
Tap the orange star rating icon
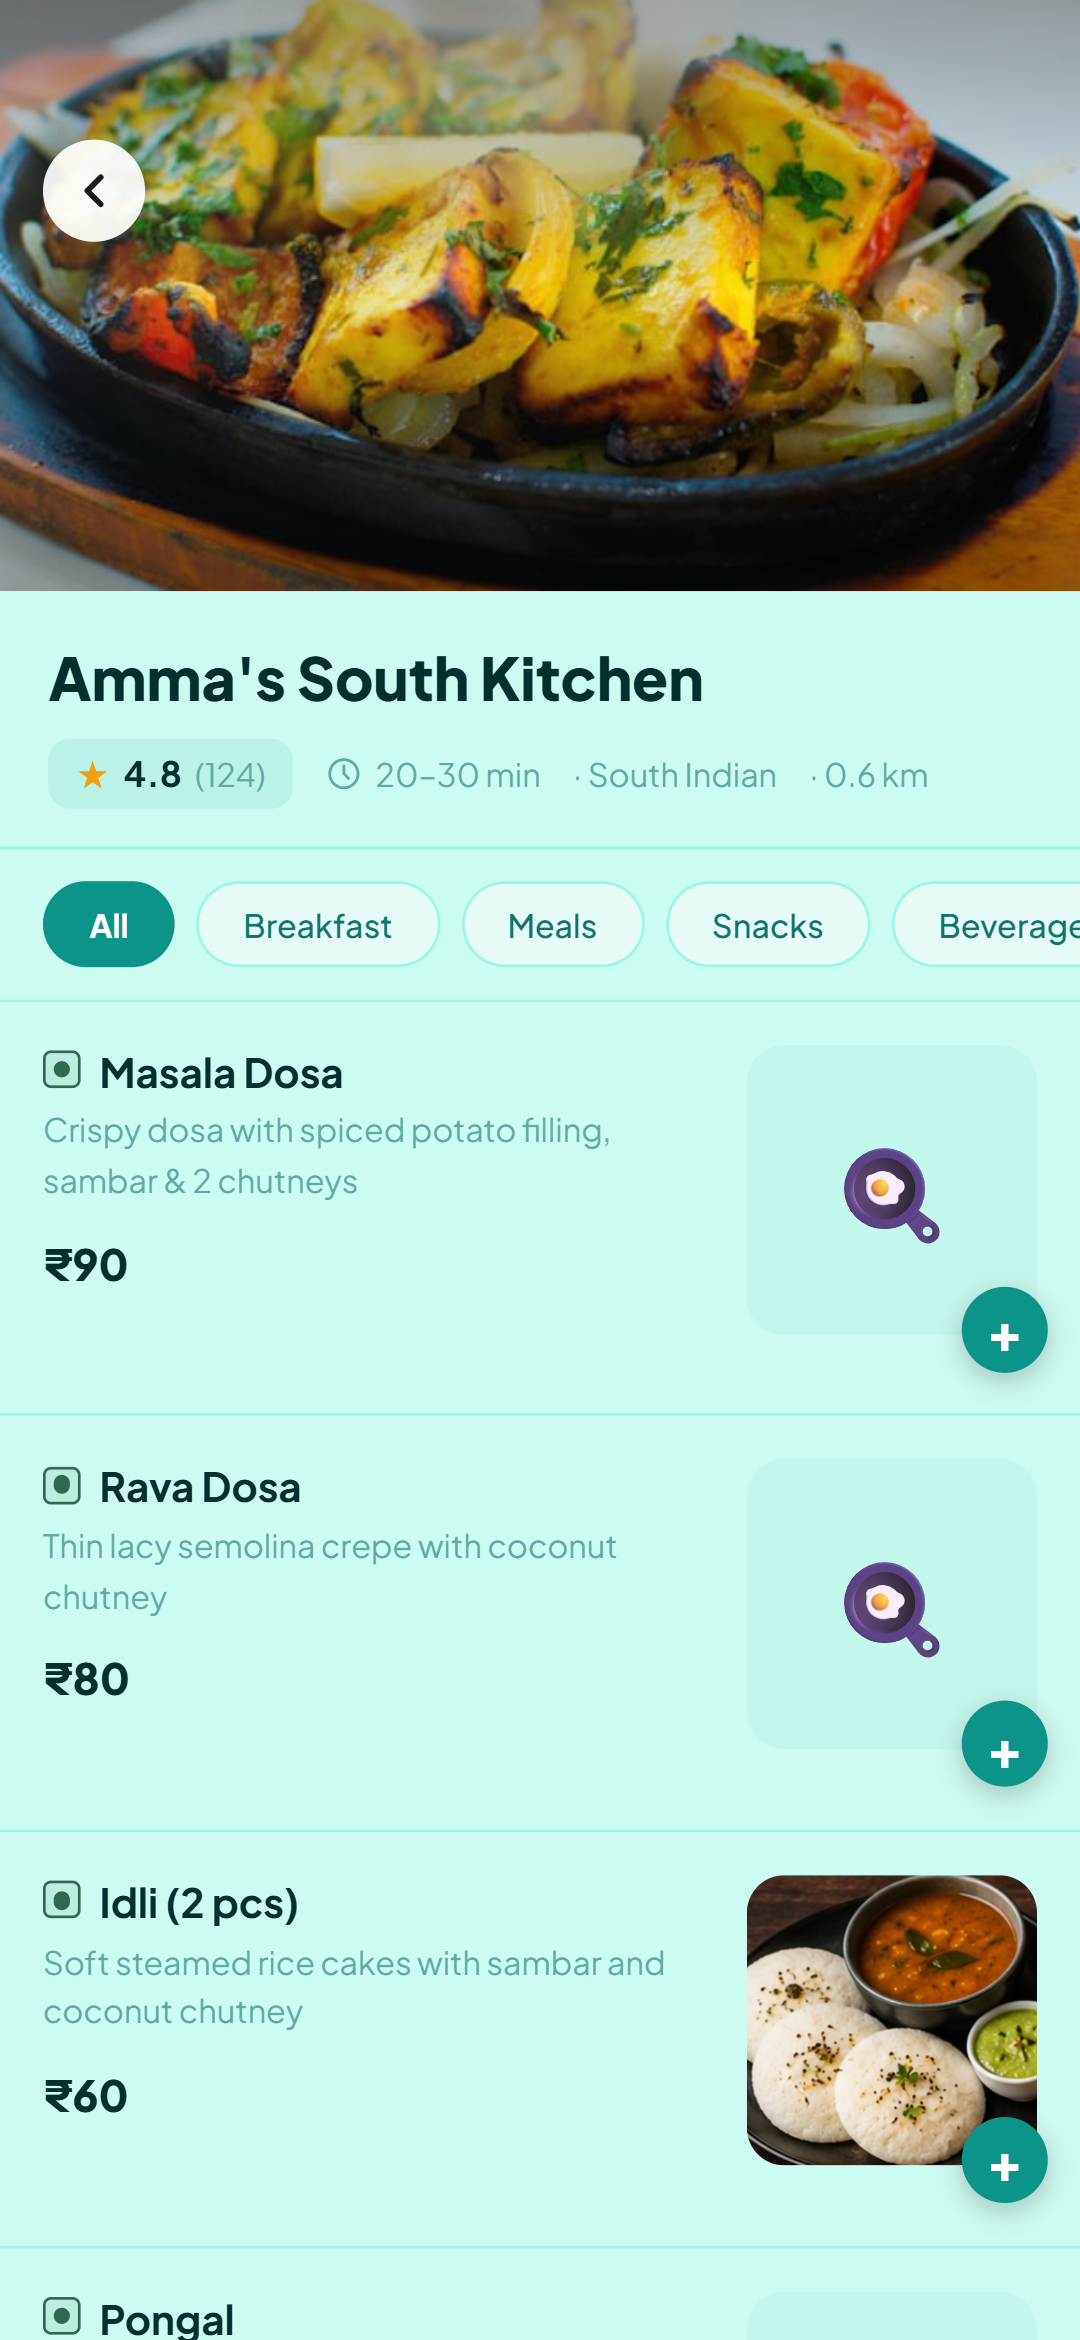point(93,775)
